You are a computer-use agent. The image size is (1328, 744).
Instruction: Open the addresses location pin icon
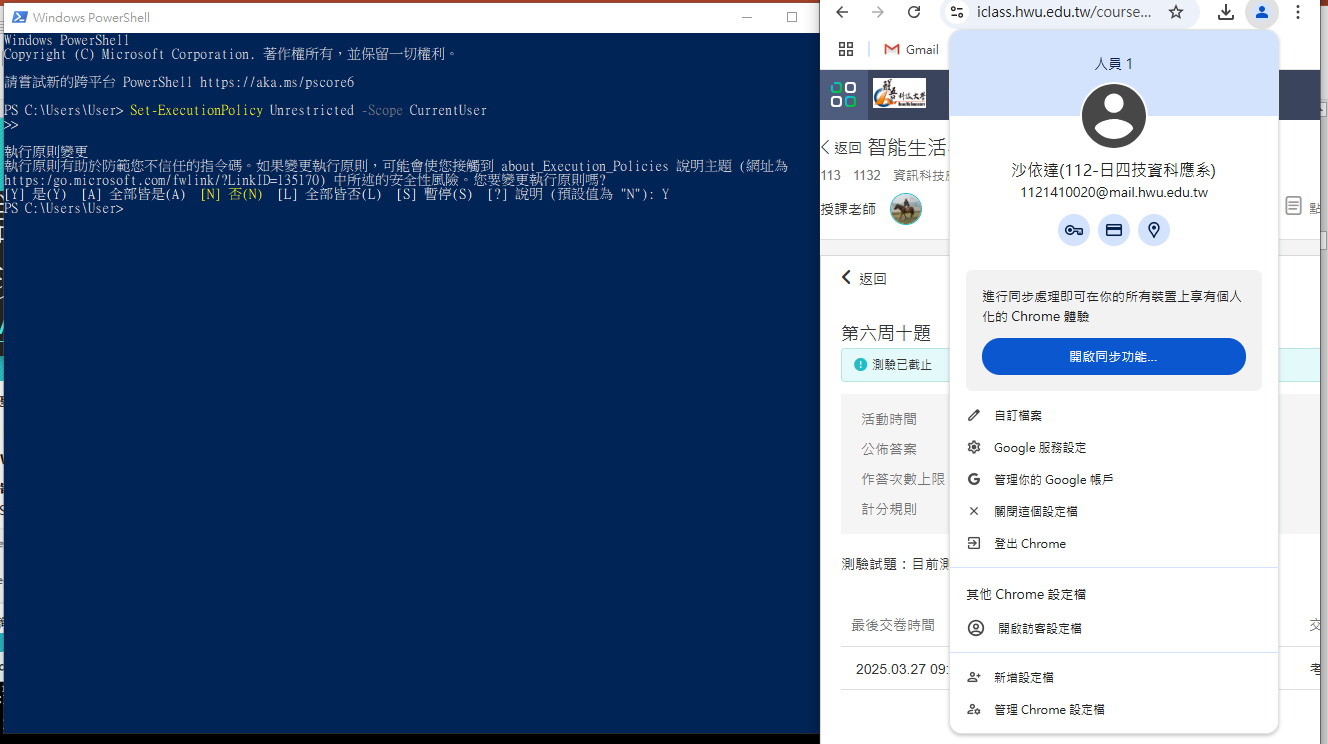pos(1154,230)
